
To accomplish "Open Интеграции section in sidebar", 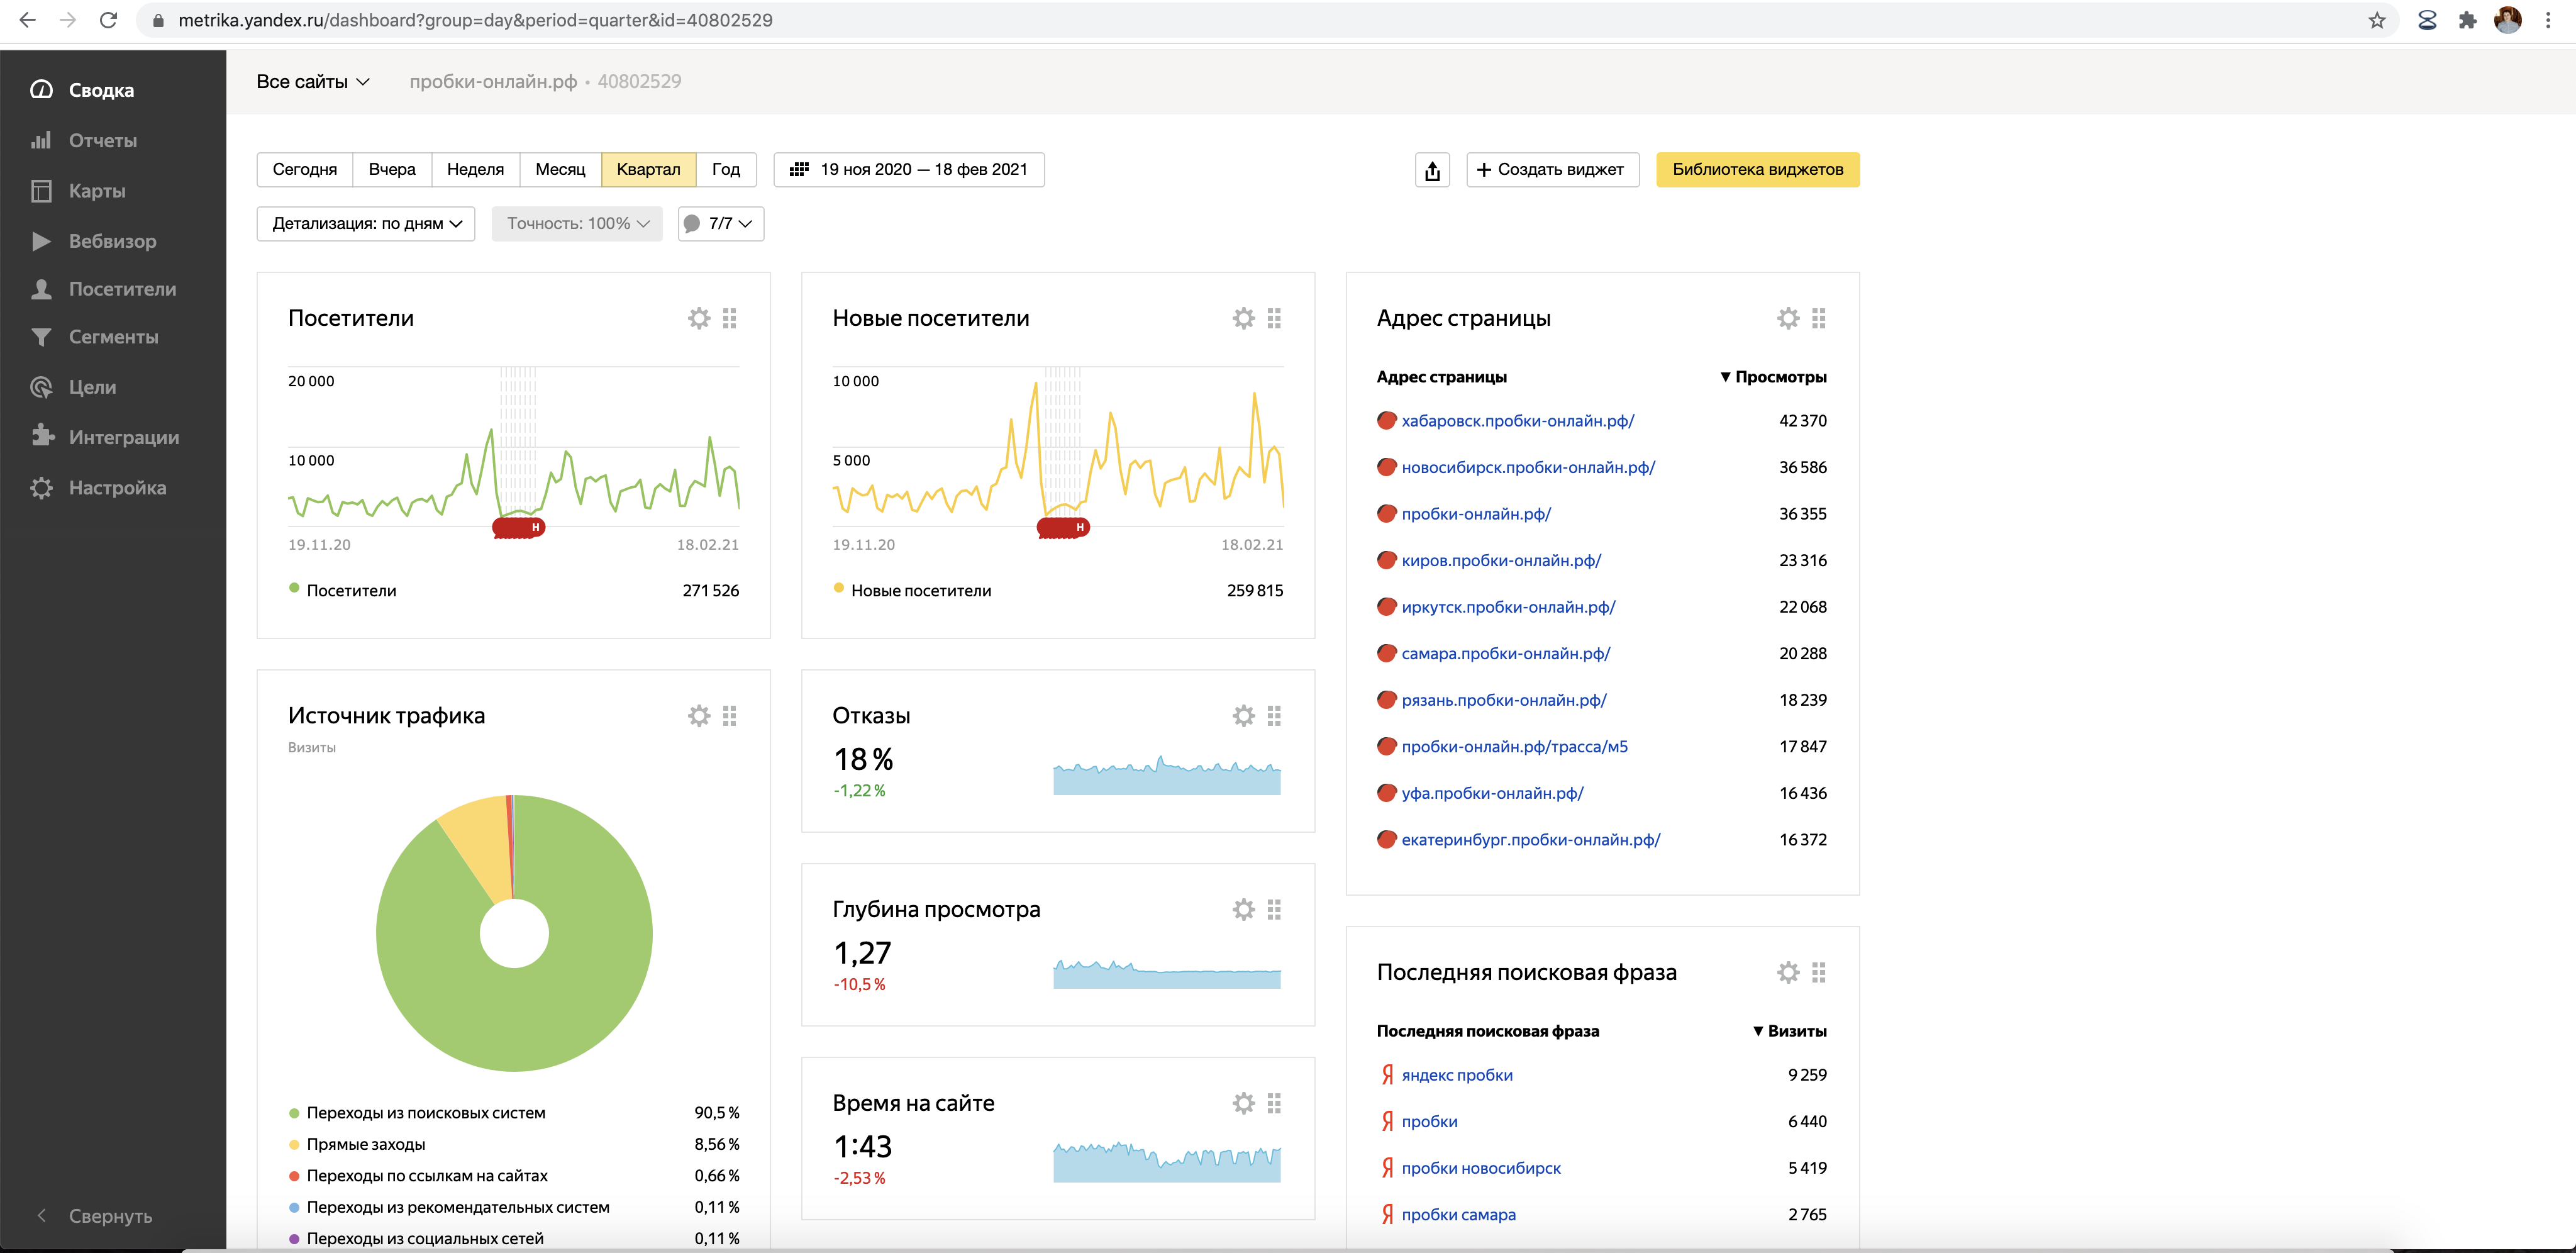I will click(123, 437).
